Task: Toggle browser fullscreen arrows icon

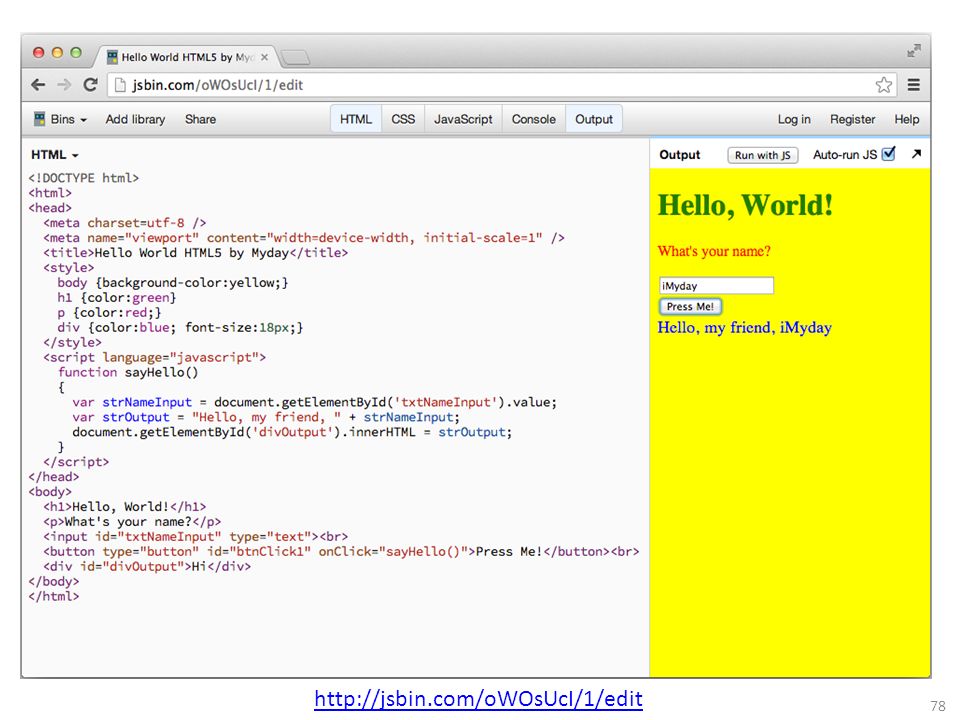Action: (914, 51)
